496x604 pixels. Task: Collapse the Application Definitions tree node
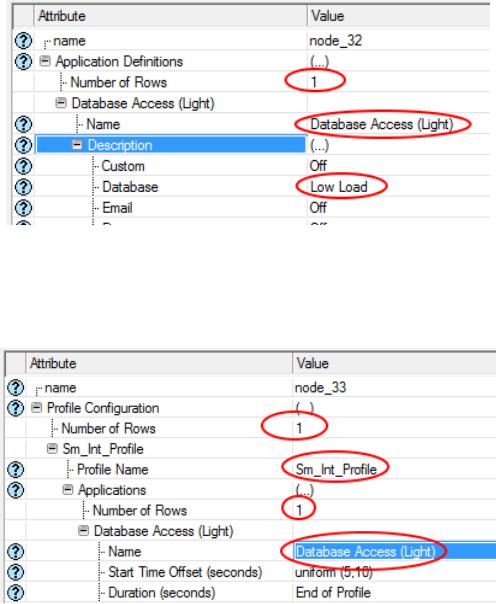click(45, 61)
